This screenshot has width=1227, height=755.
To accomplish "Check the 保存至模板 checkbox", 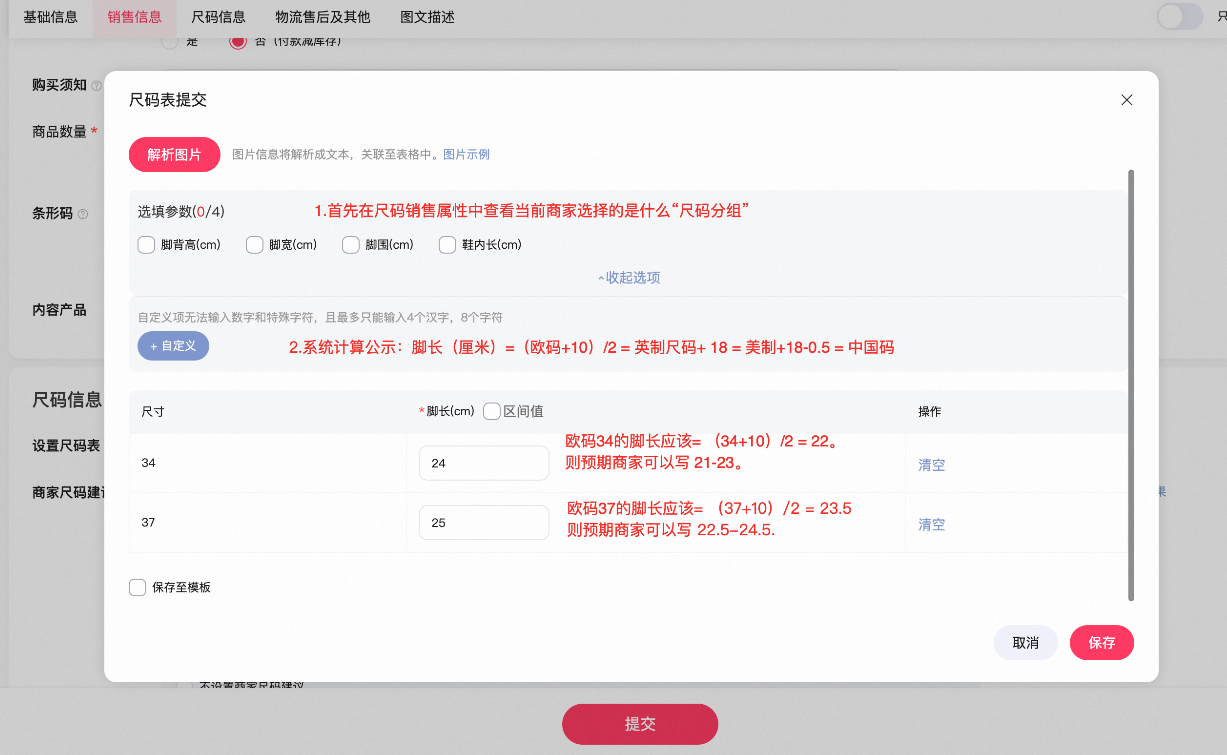I will pos(138,588).
